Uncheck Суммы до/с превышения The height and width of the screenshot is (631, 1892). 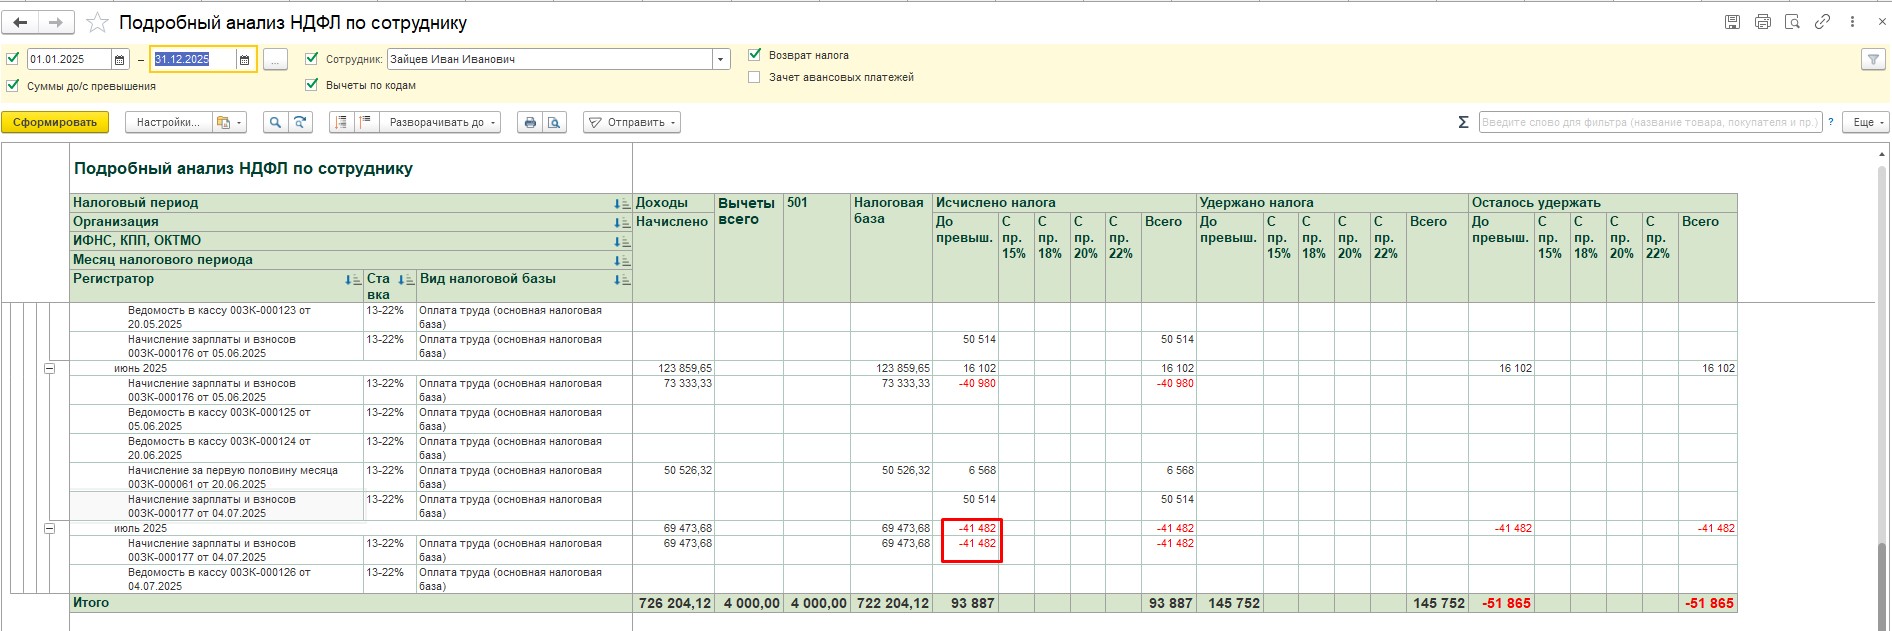[12, 86]
